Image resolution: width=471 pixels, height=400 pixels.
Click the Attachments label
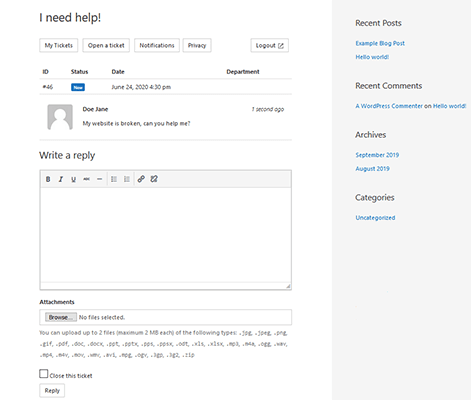[x=57, y=302]
